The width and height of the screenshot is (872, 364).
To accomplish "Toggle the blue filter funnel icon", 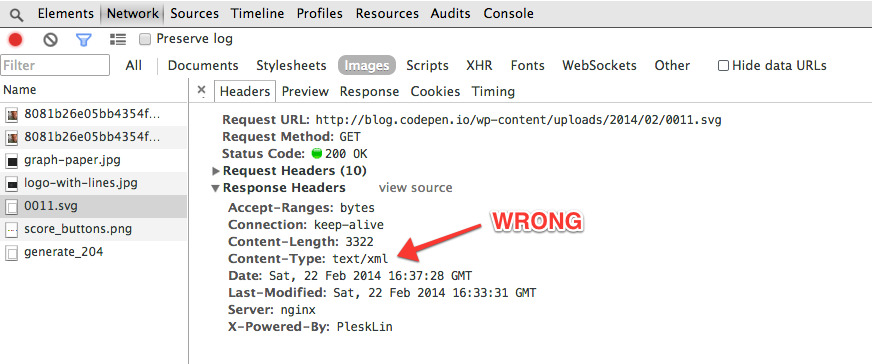I will (x=83, y=39).
